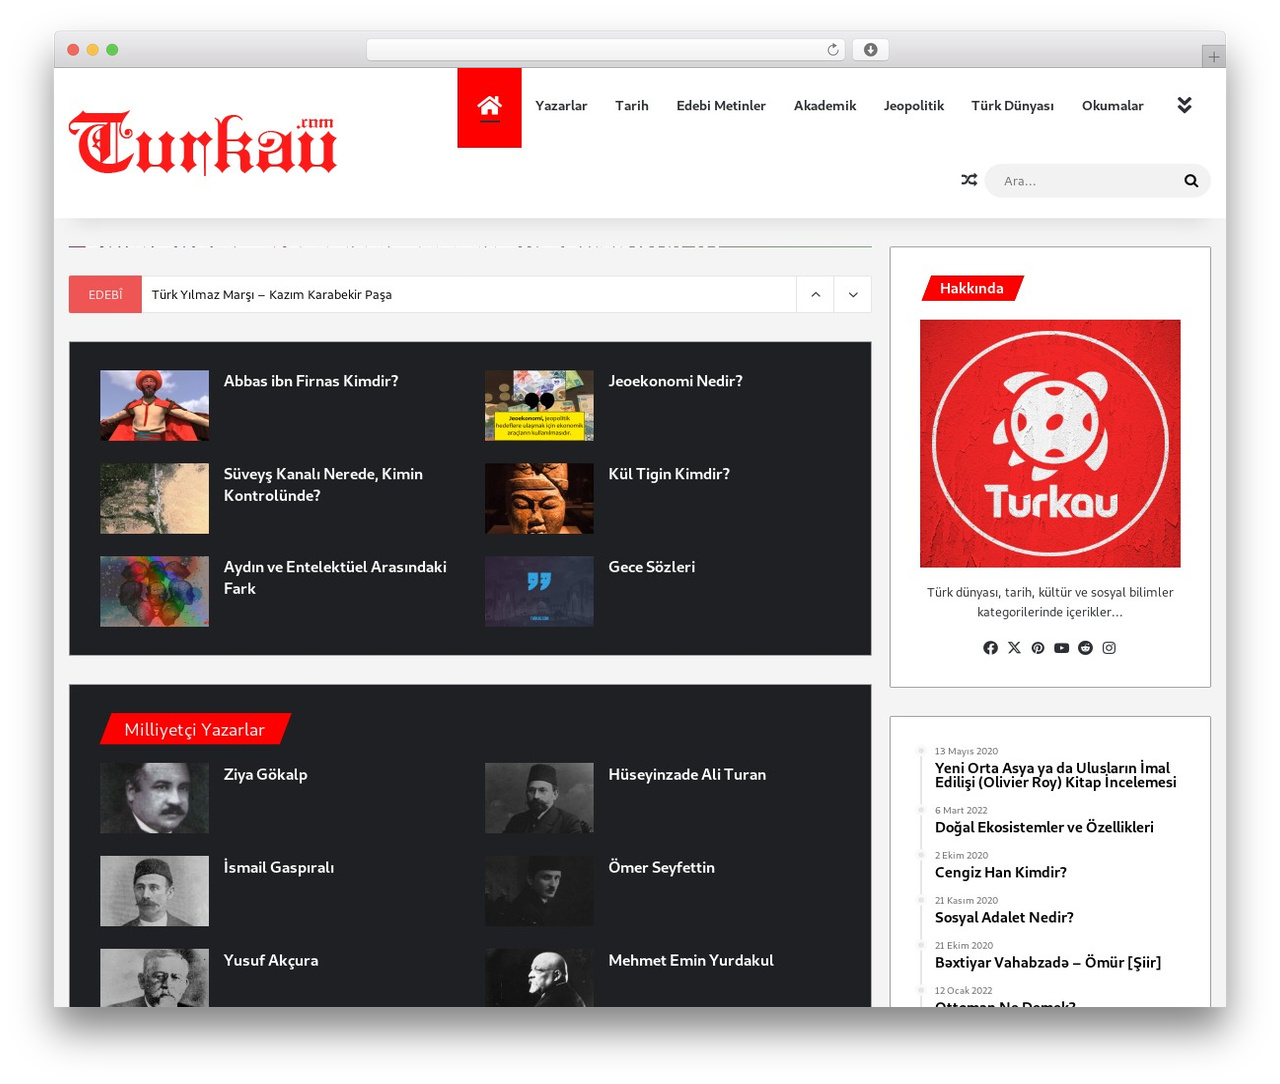Select Jeopolitik in navigation

[914, 106]
